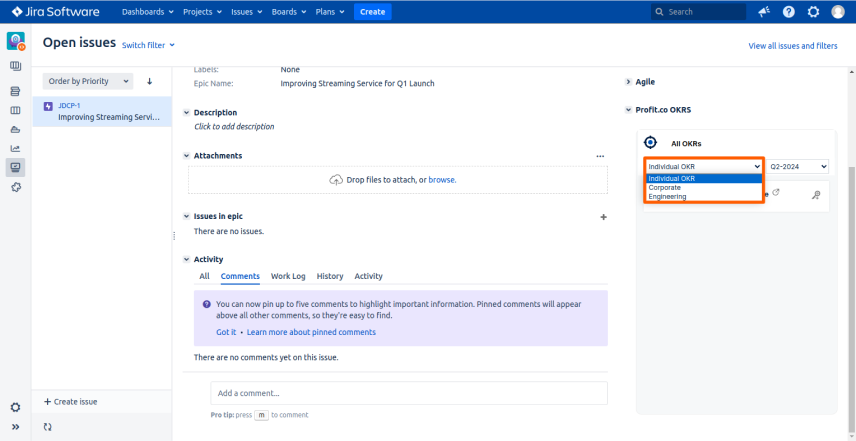Click the Jira Software logo
Viewport: 856px width, 441px height.
point(56,11)
